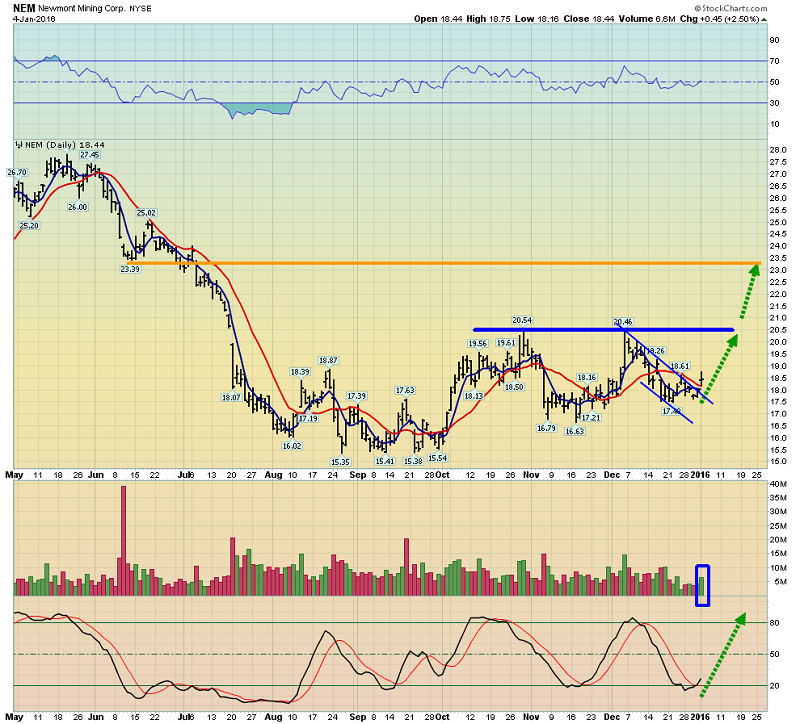Click the 18.87 high price label
800x724 pixels.
[328, 360]
